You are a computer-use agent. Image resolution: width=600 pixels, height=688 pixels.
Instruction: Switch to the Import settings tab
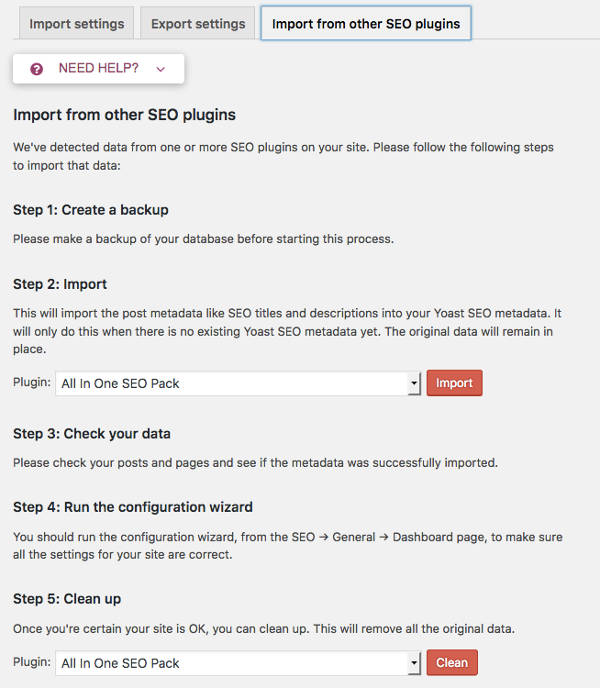pyautogui.click(x=76, y=24)
